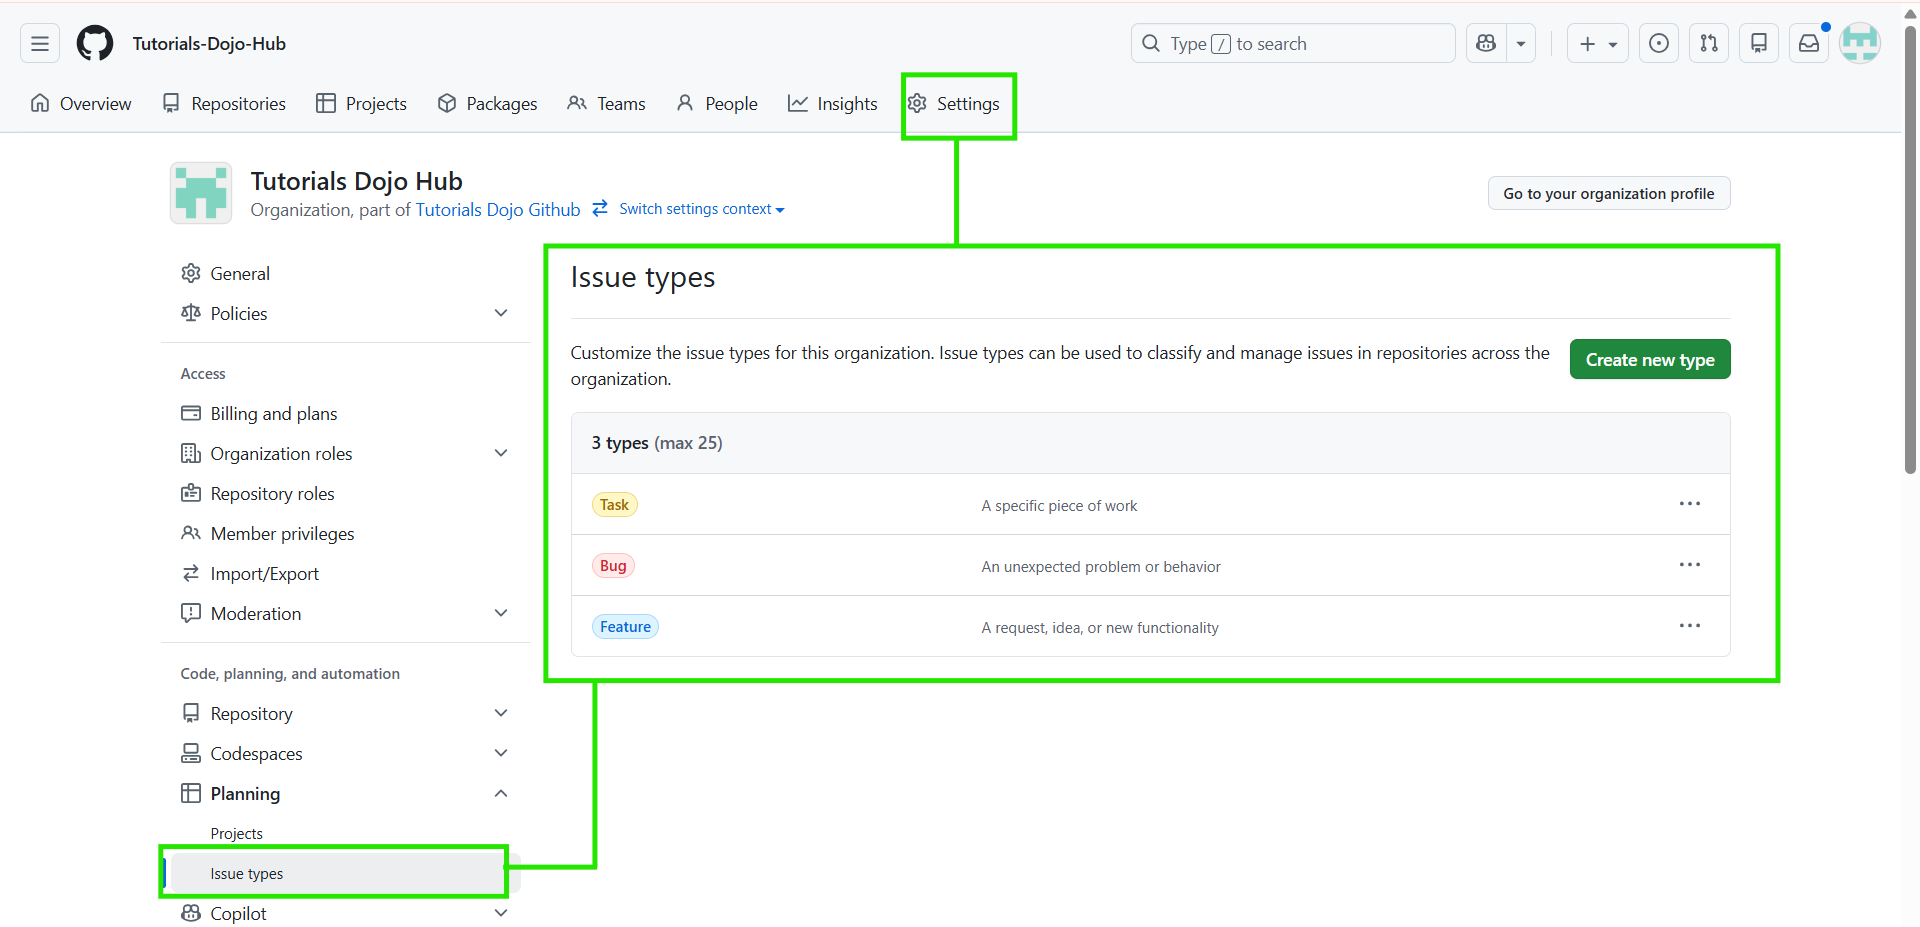Screen dimensions: 1920x927
Task: Expand the Organization roles section
Action: click(x=501, y=453)
